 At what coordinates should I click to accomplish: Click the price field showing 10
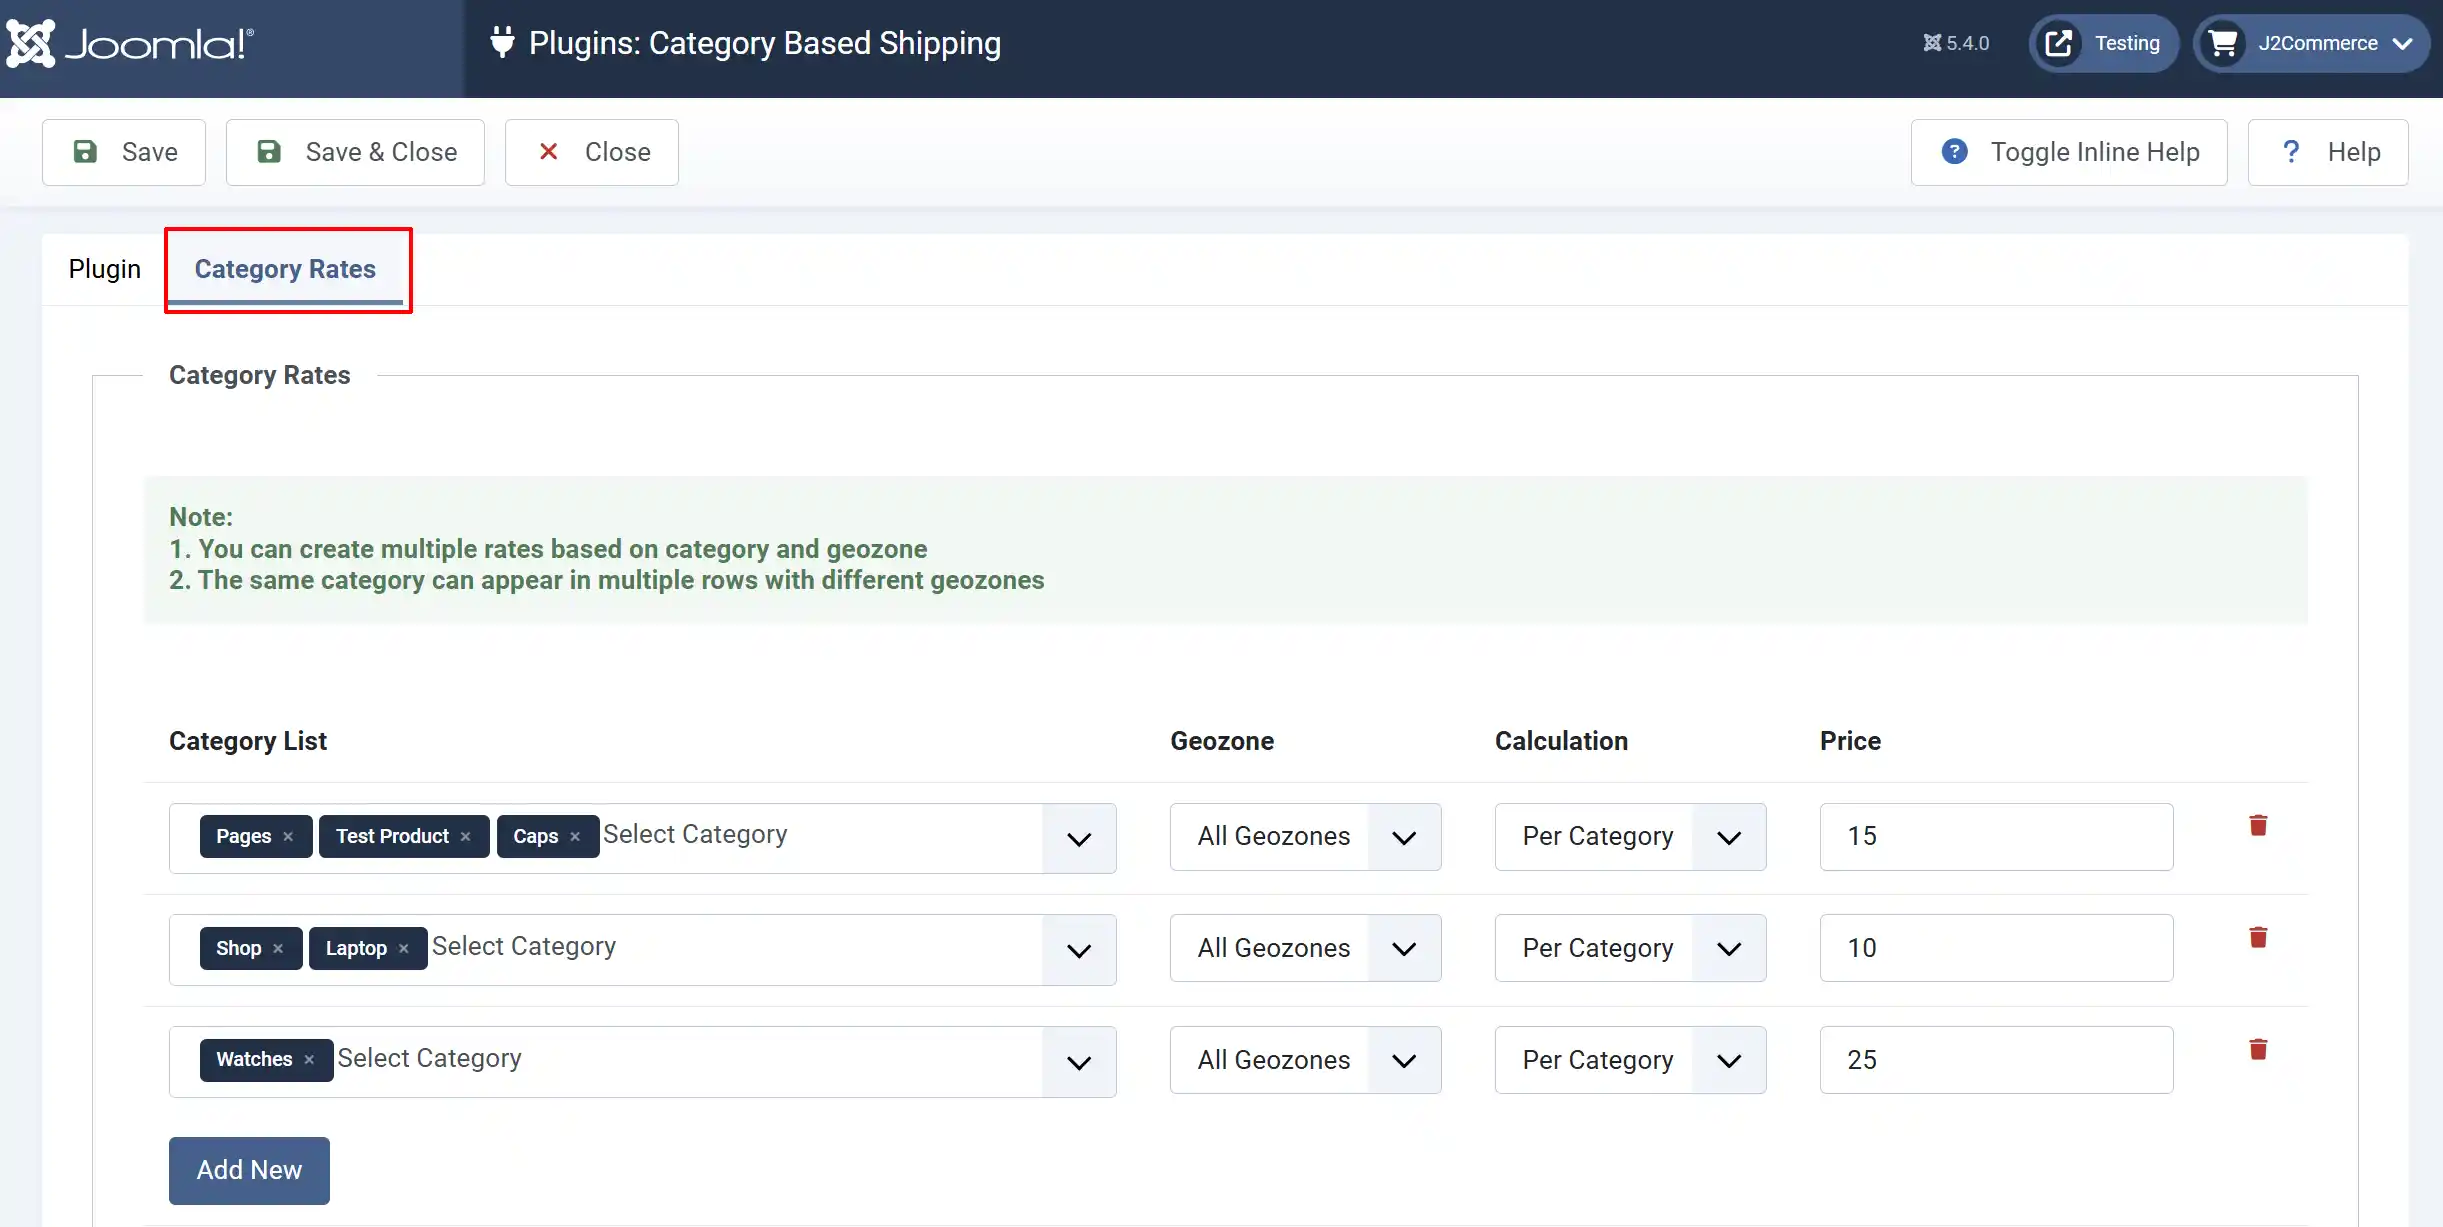(x=1996, y=948)
